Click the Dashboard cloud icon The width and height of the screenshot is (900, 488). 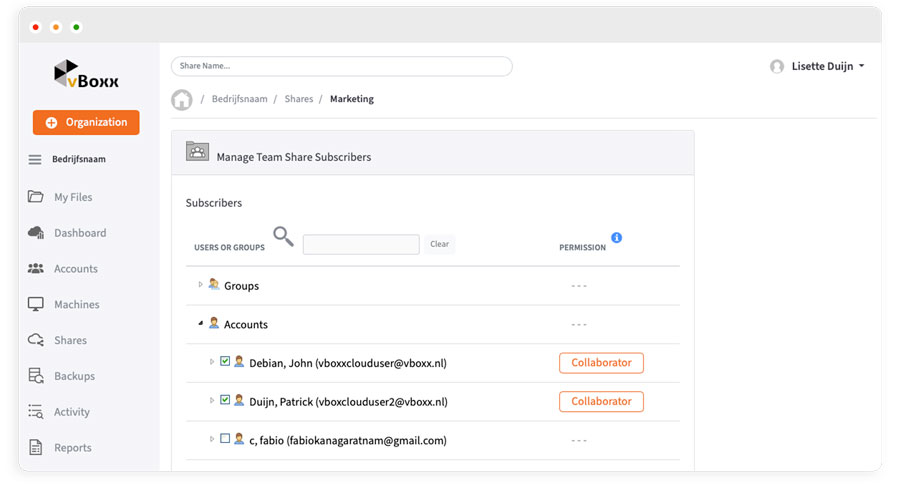(36, 233)
